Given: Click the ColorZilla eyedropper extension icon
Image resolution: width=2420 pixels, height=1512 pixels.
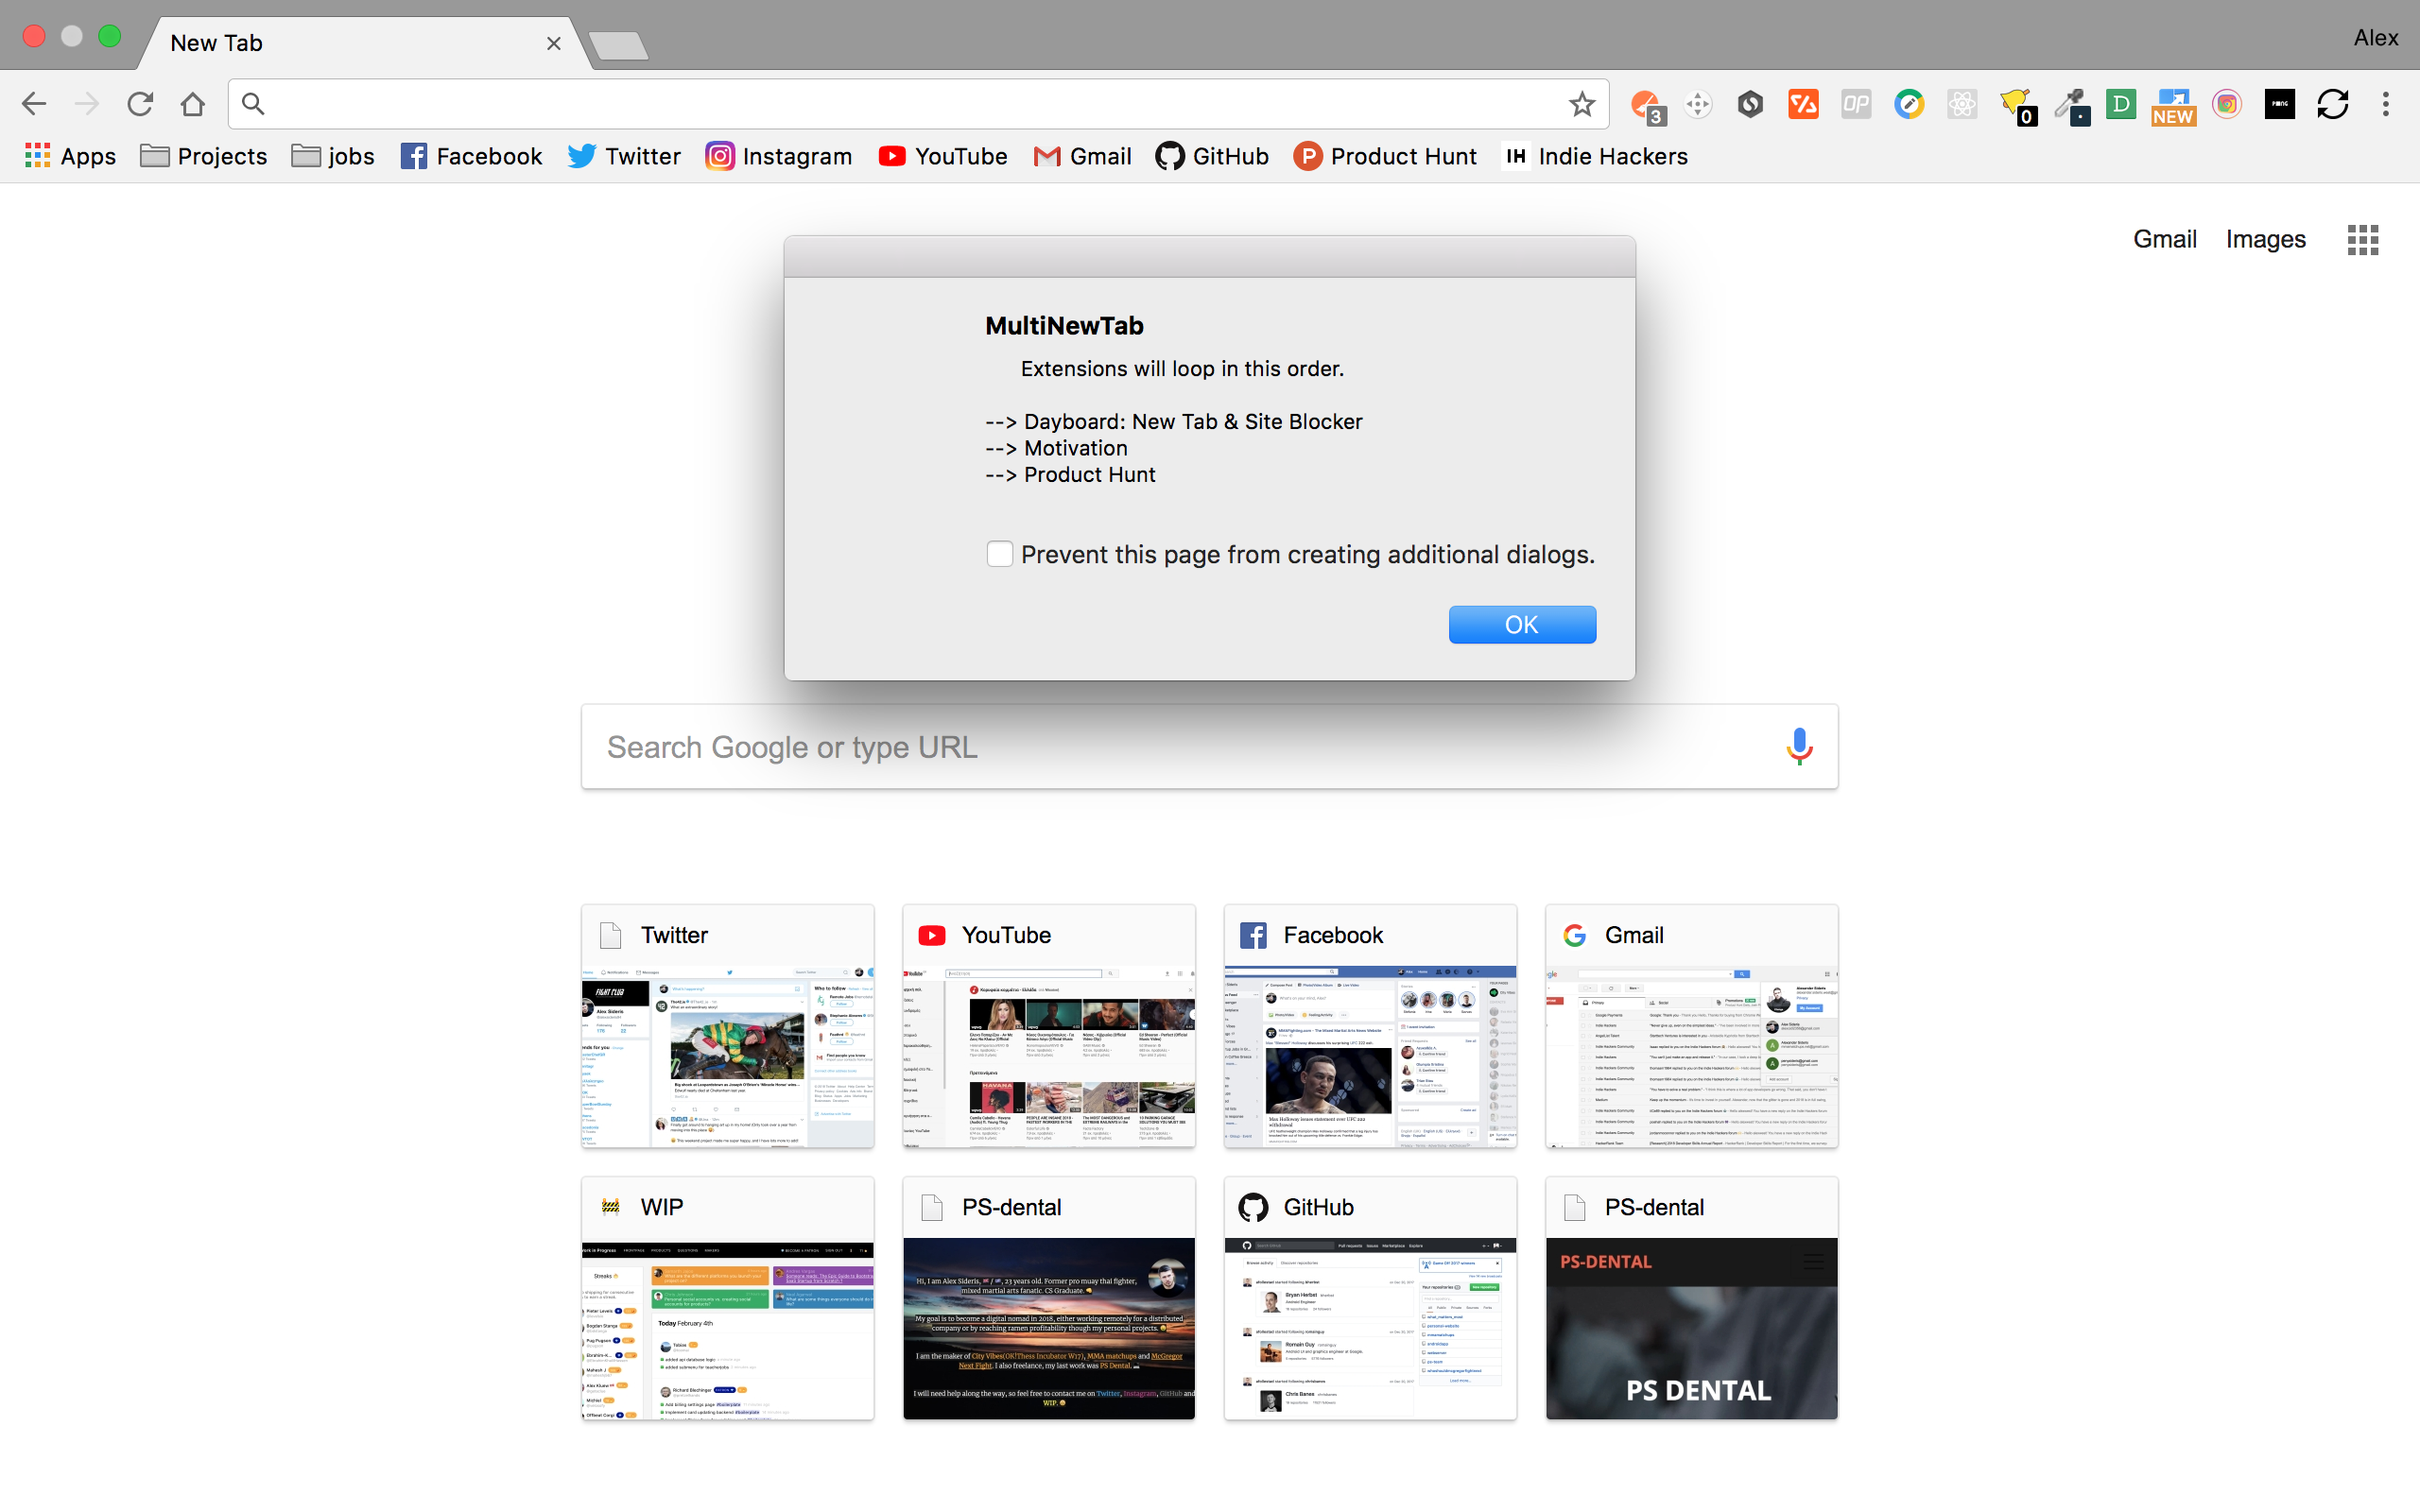Looking at the screenshot, I should pyautogui.click(x=2071, y=104).
